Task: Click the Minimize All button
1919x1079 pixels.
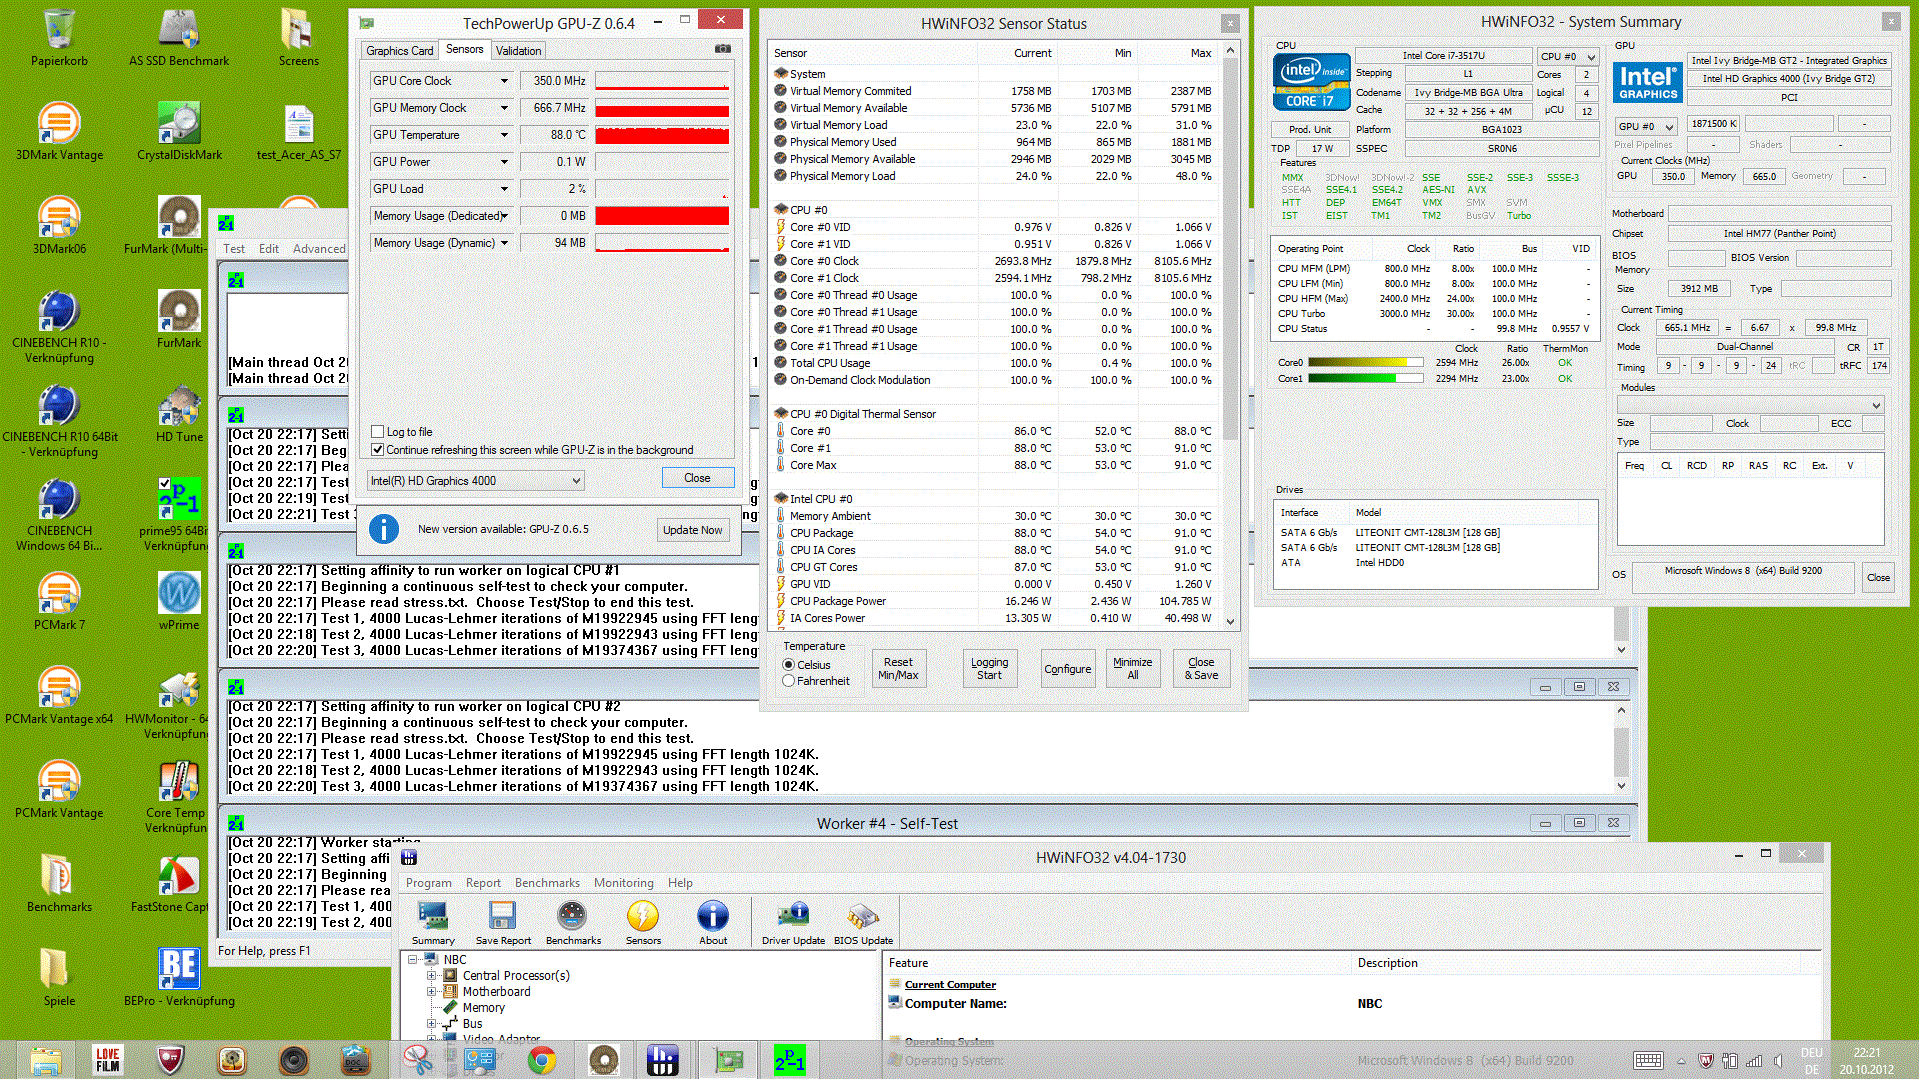Action: (x=1132, y=669)
